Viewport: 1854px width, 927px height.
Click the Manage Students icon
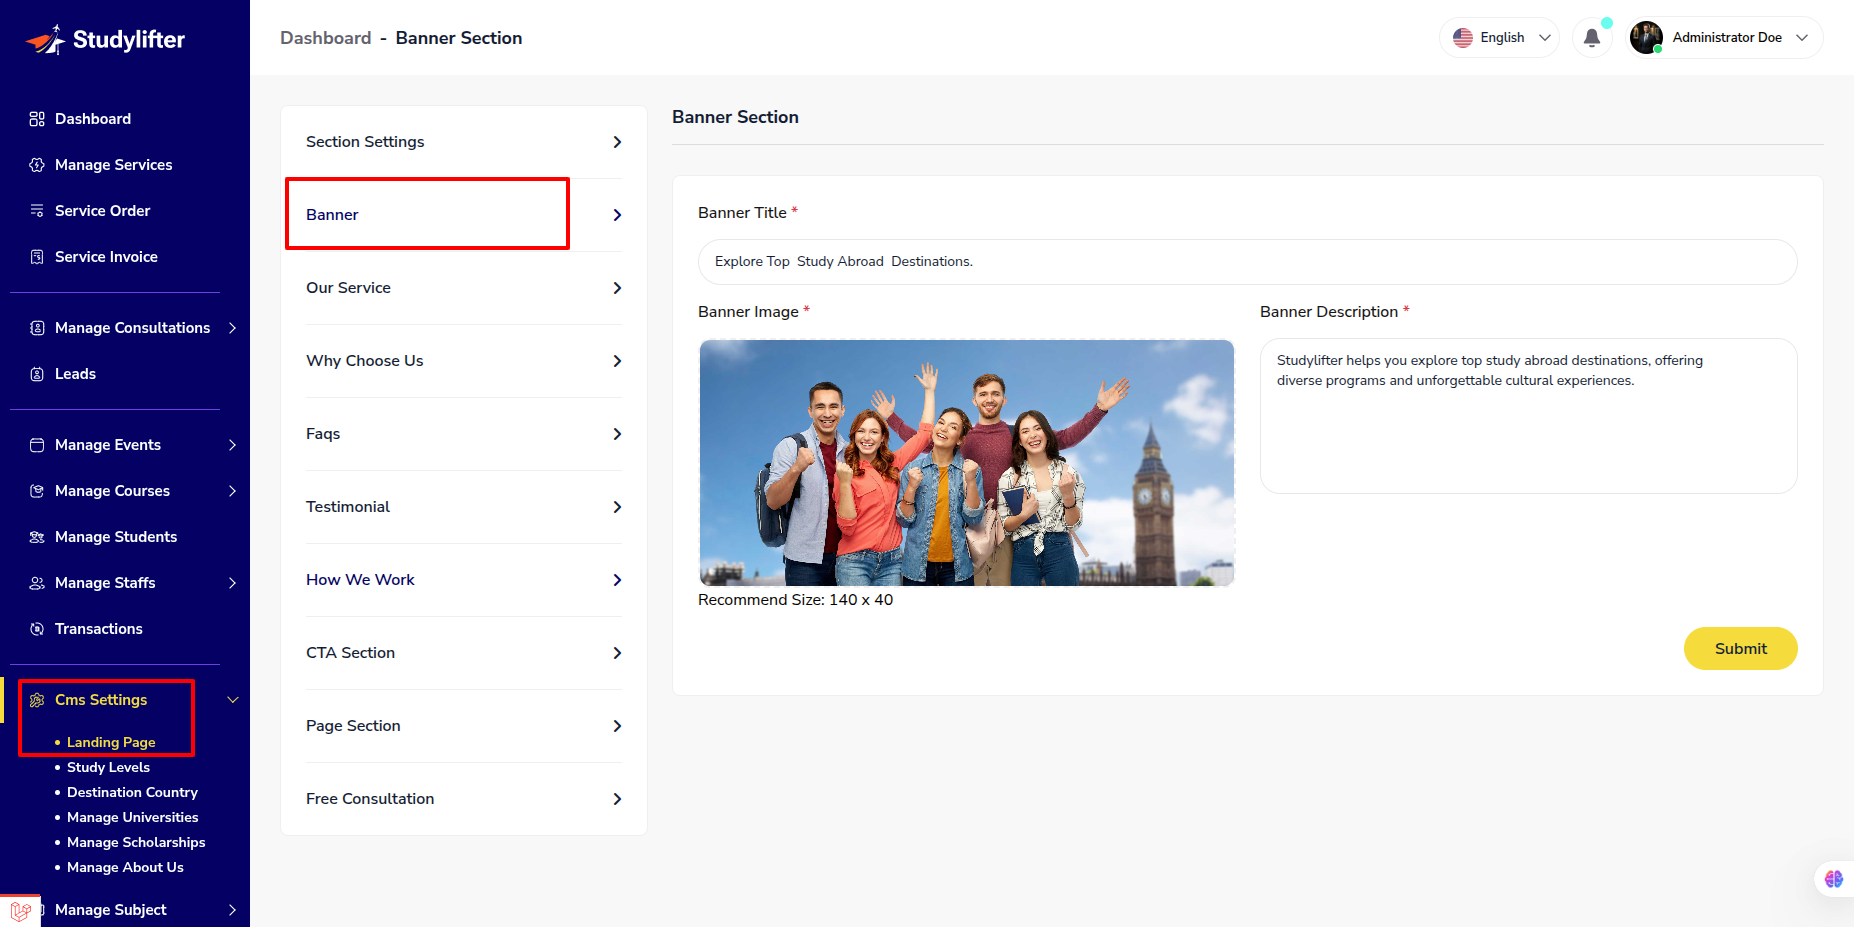point(37,537)
